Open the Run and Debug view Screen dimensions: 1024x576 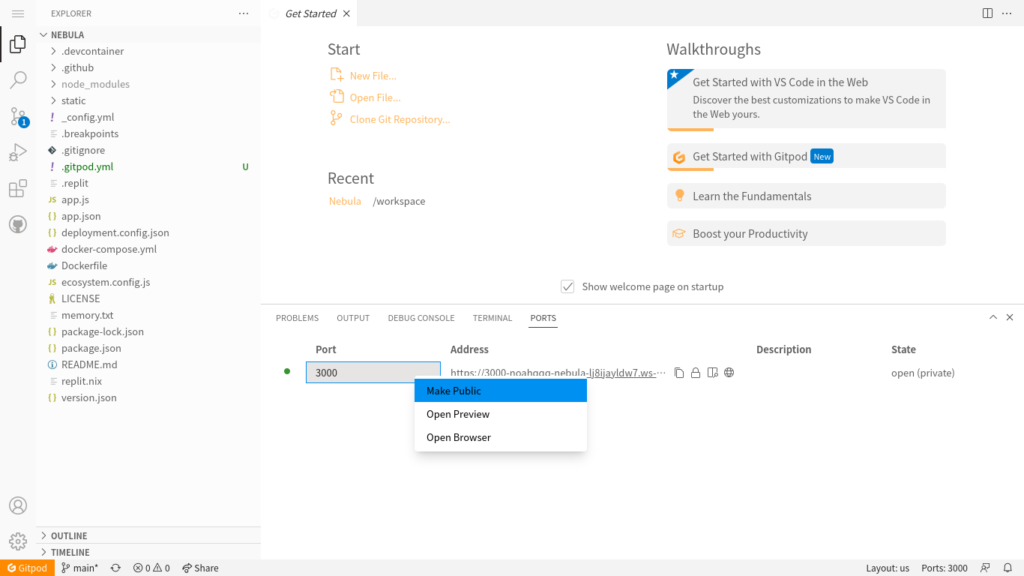click(18, 153)
